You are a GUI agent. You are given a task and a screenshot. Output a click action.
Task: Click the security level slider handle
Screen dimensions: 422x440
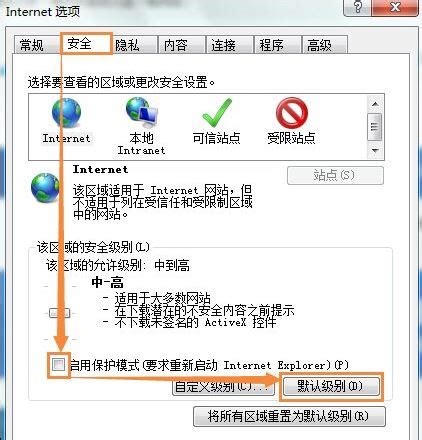(x=59, y=313)
